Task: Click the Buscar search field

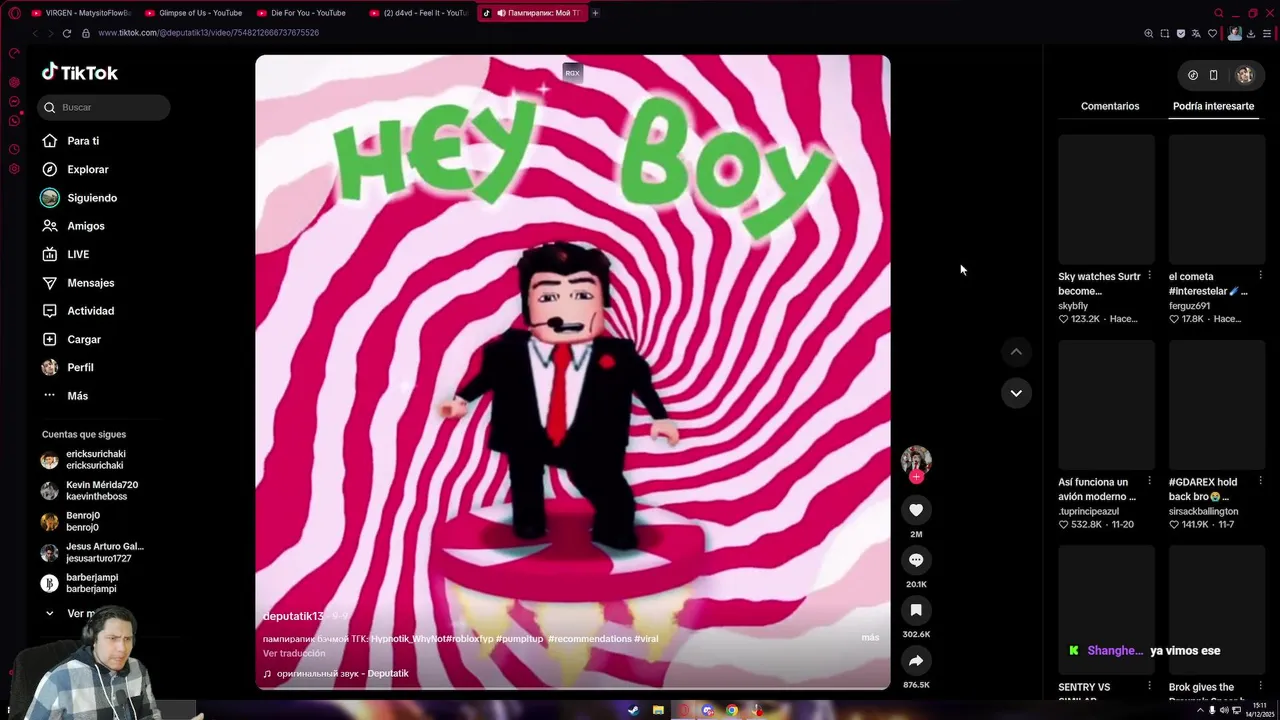Action: coord(104,107)
